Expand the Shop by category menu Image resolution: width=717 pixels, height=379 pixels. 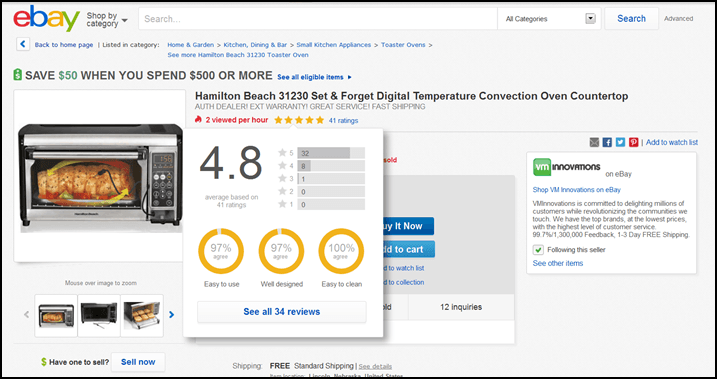click(x=107, y=20)
